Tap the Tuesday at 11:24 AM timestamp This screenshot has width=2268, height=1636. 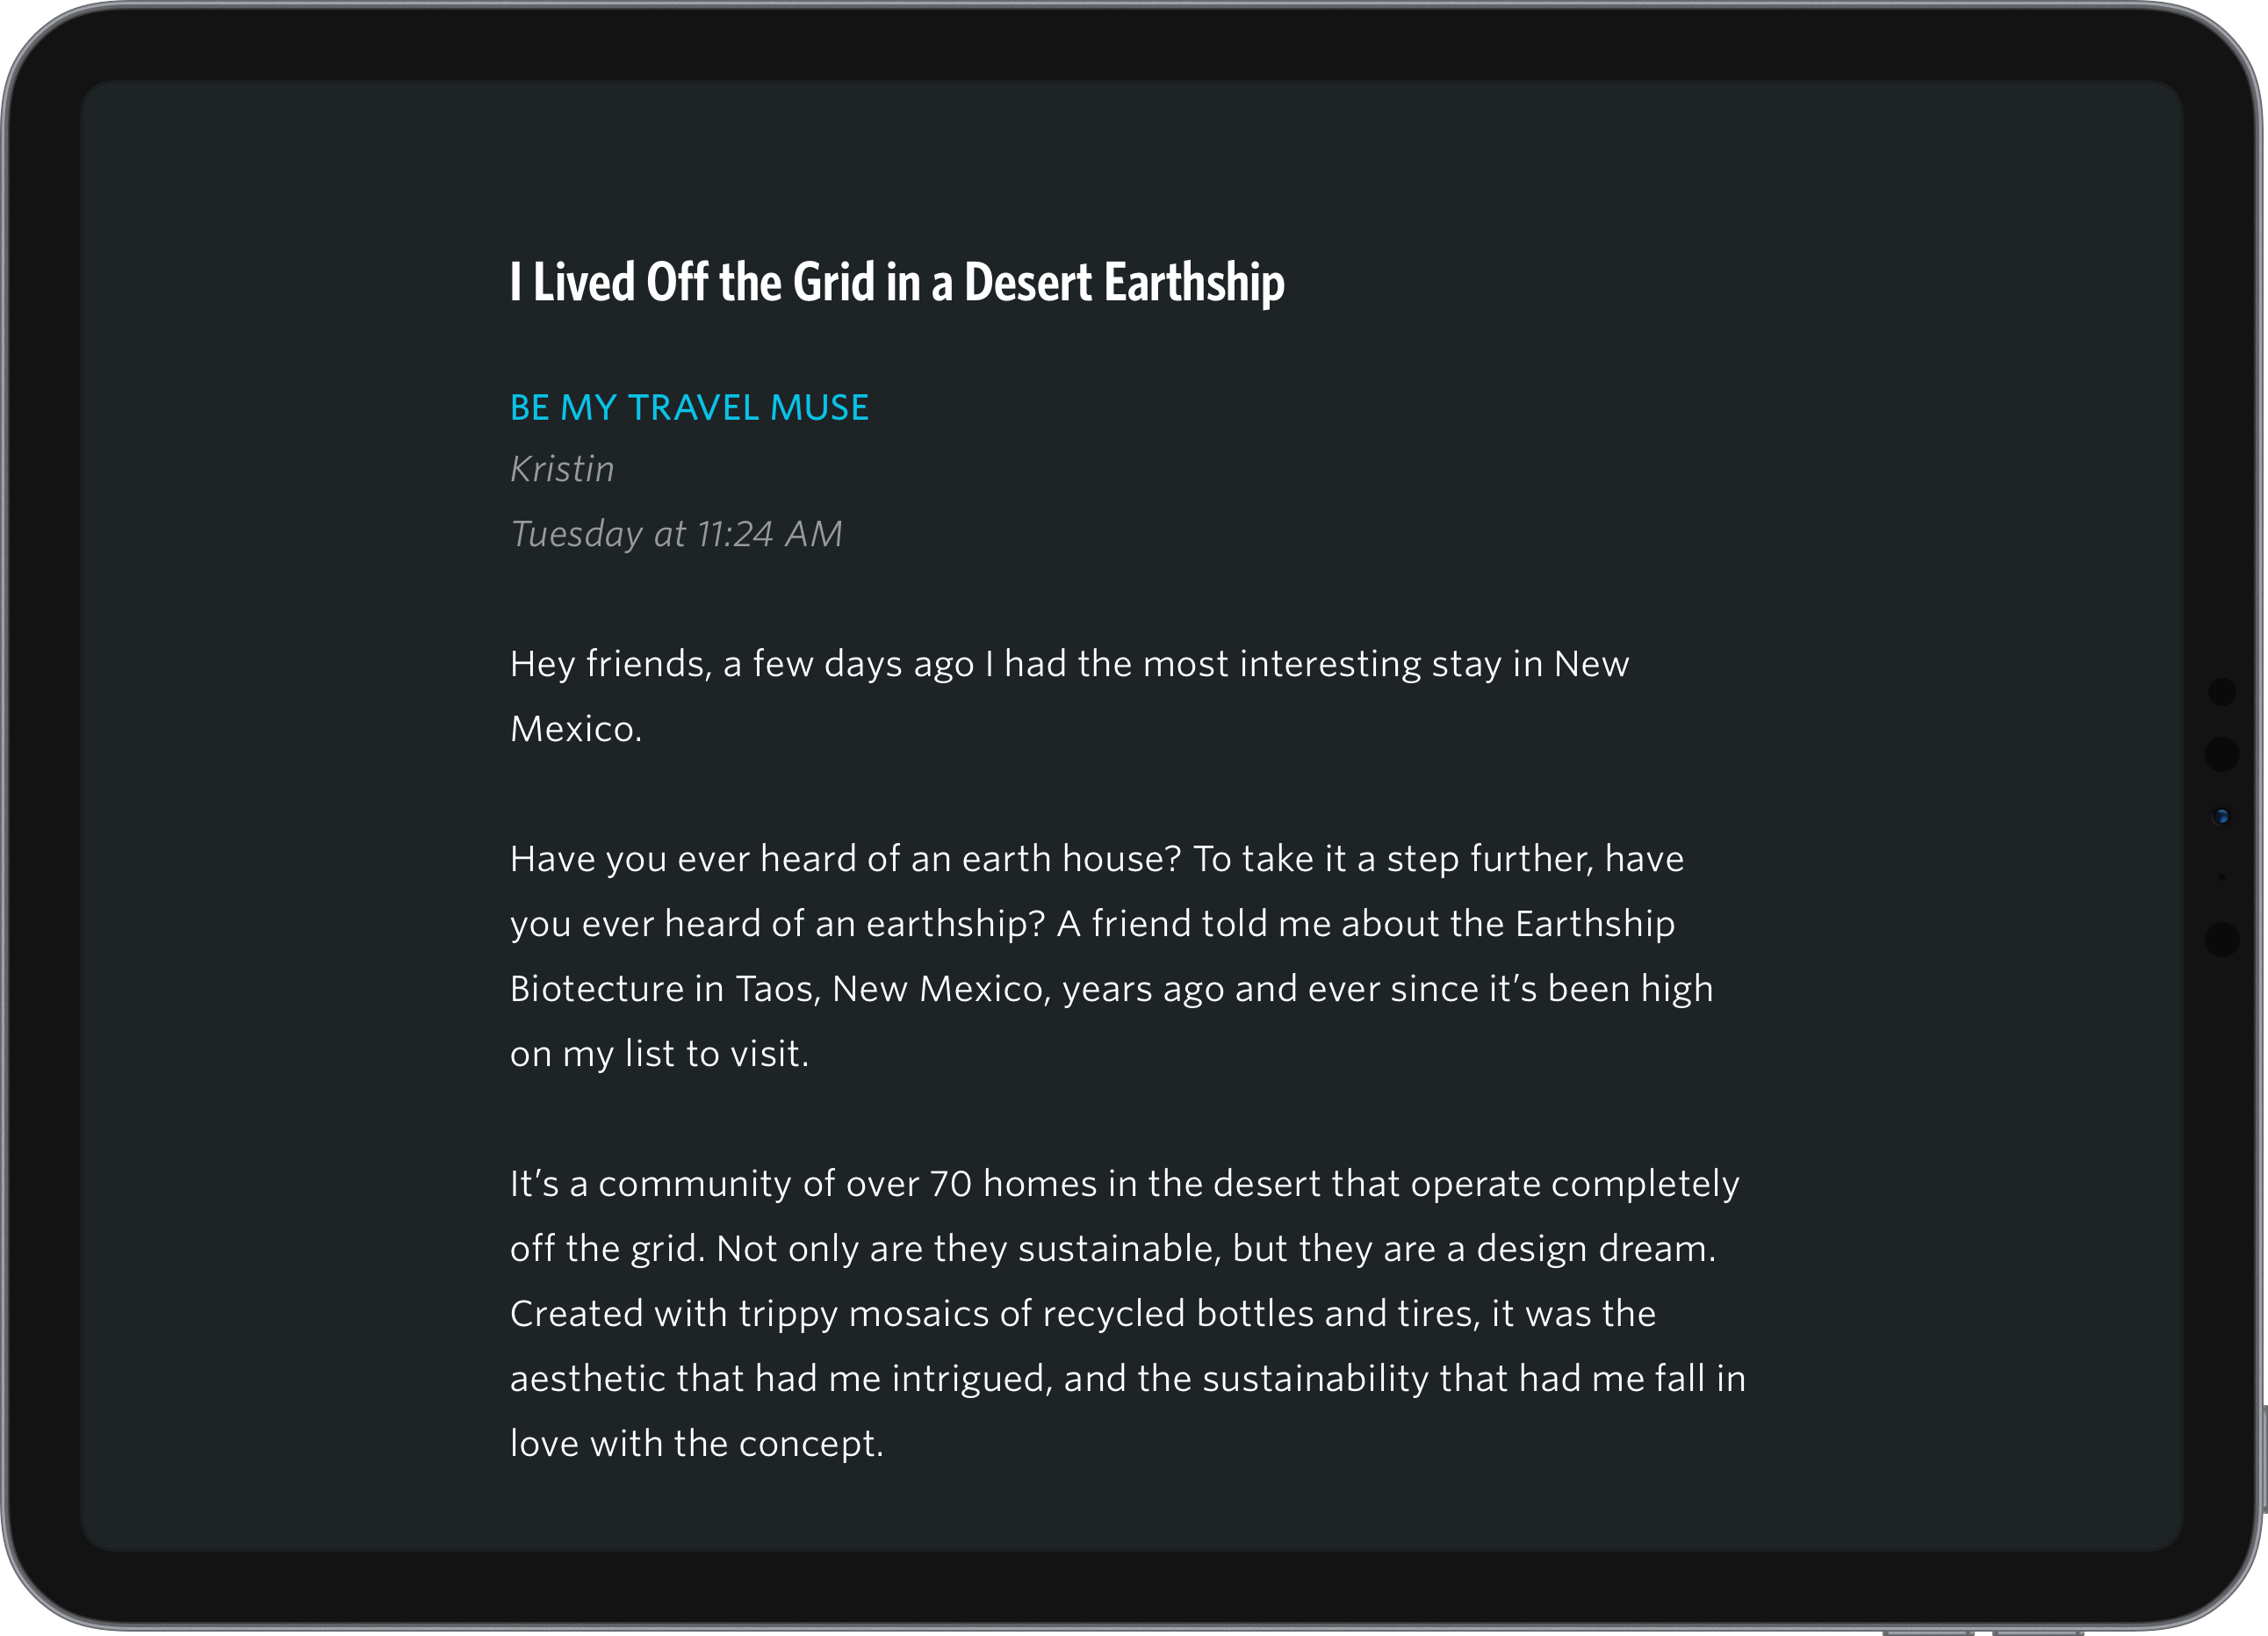click(x=676, y=534)
